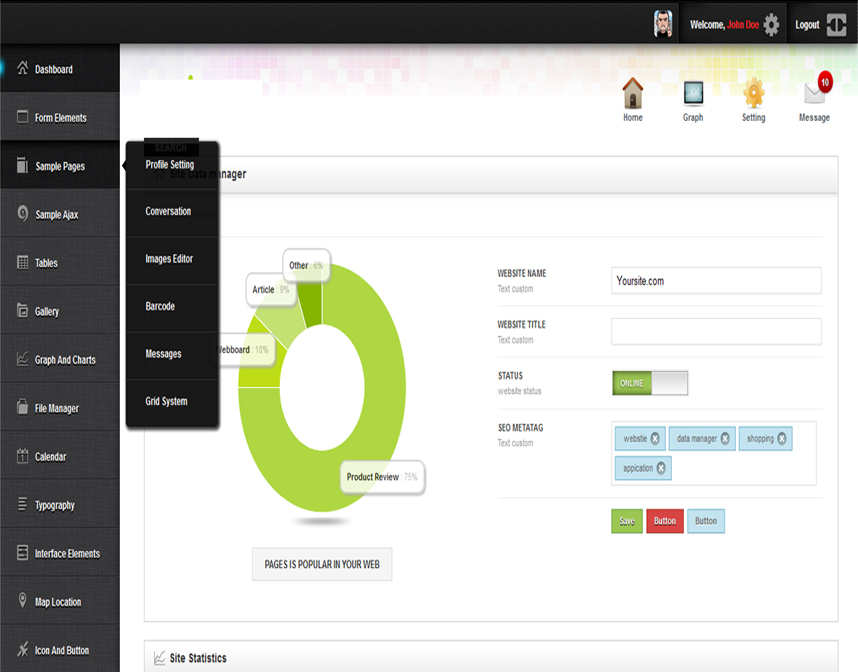Open the Dashboard sidebar item
Viewport: 858px width, 672px height.
tap(60, 68)
